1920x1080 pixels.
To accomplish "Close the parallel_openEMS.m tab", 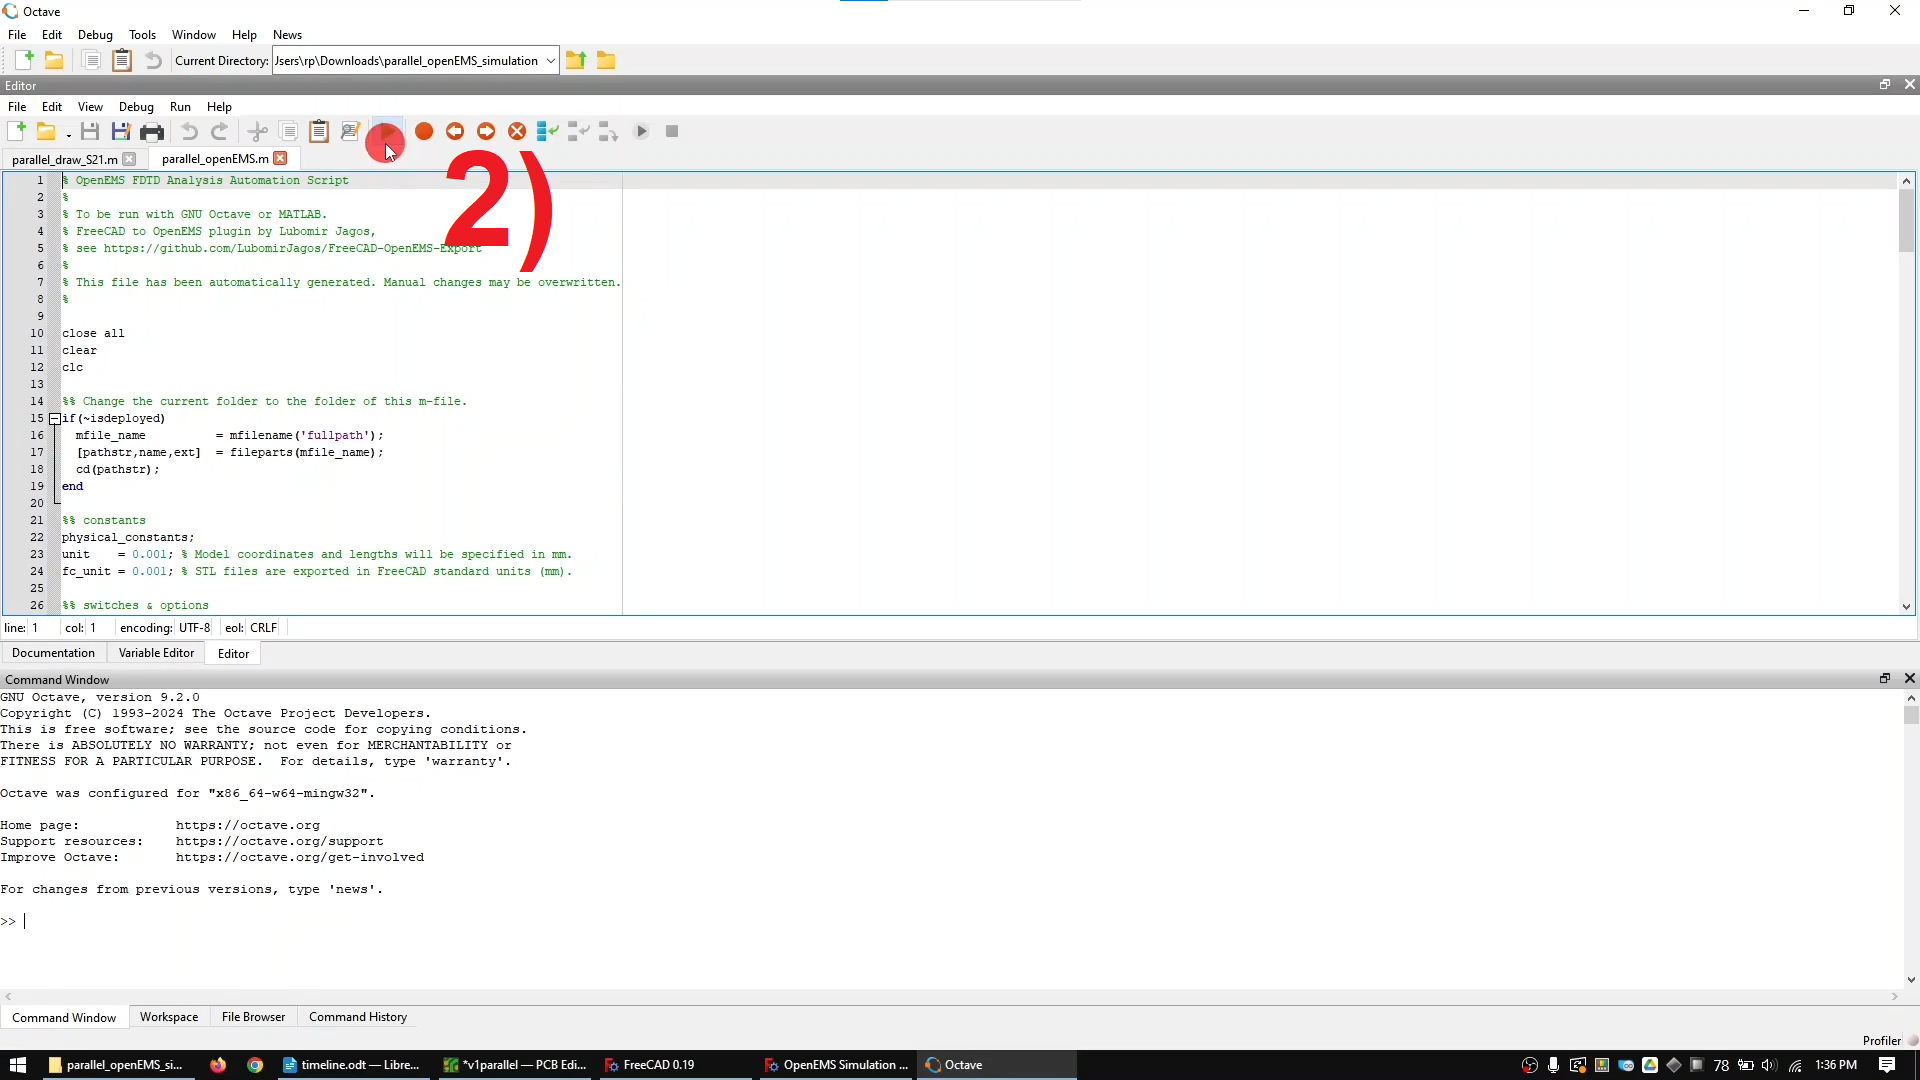I will coord(281,158).
